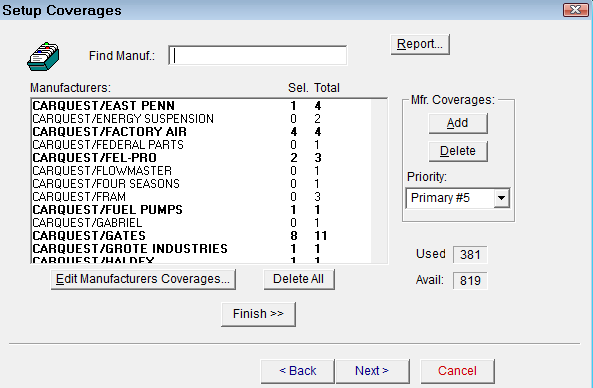Open Edit Manufacturers Coverages
The image size is (593, 388).
click(143, 279)
